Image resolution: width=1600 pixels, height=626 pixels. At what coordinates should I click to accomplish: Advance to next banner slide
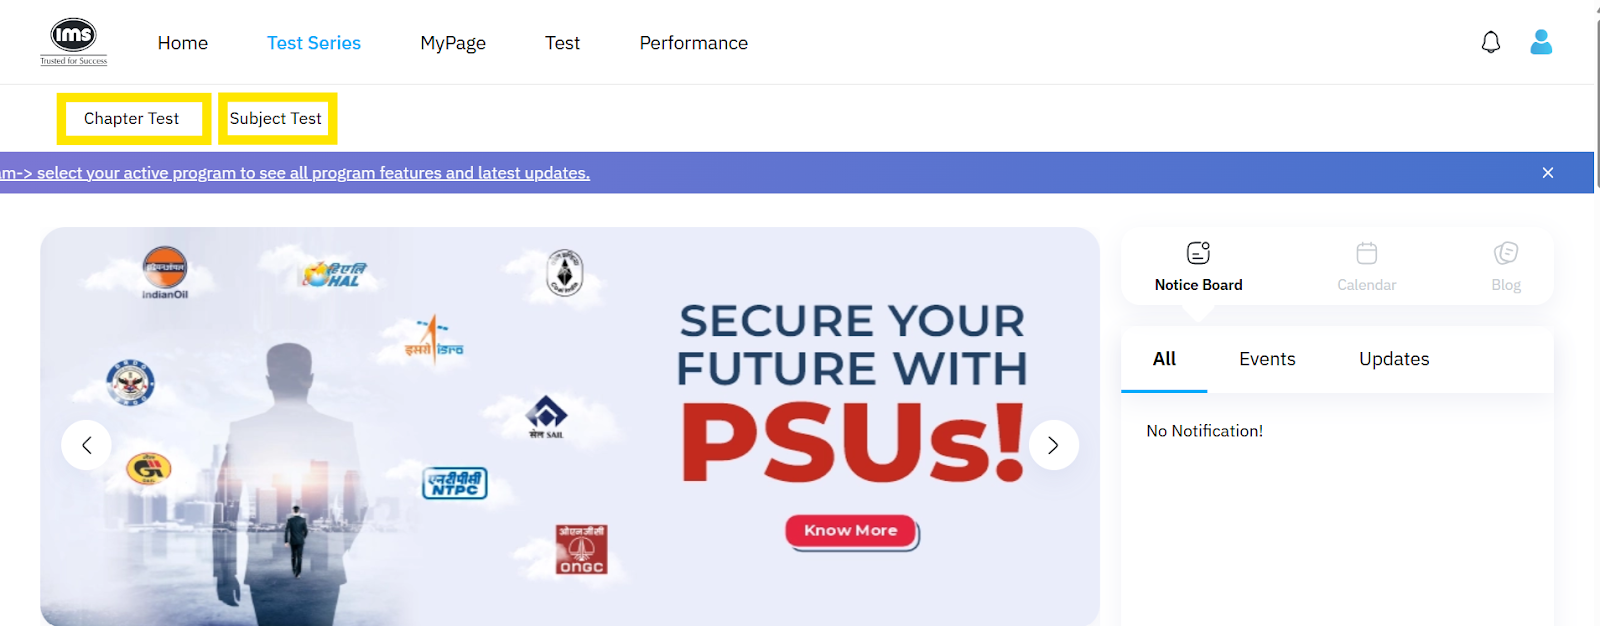tap(1053, 445)
